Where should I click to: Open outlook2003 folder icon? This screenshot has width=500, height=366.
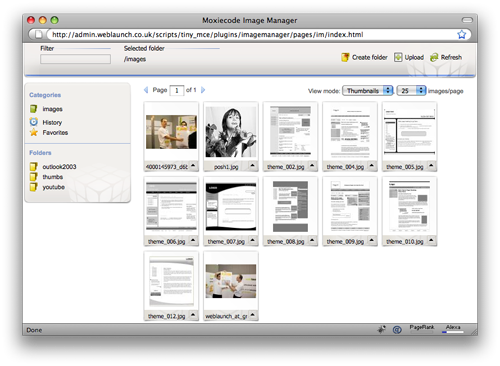click(33, 166)
